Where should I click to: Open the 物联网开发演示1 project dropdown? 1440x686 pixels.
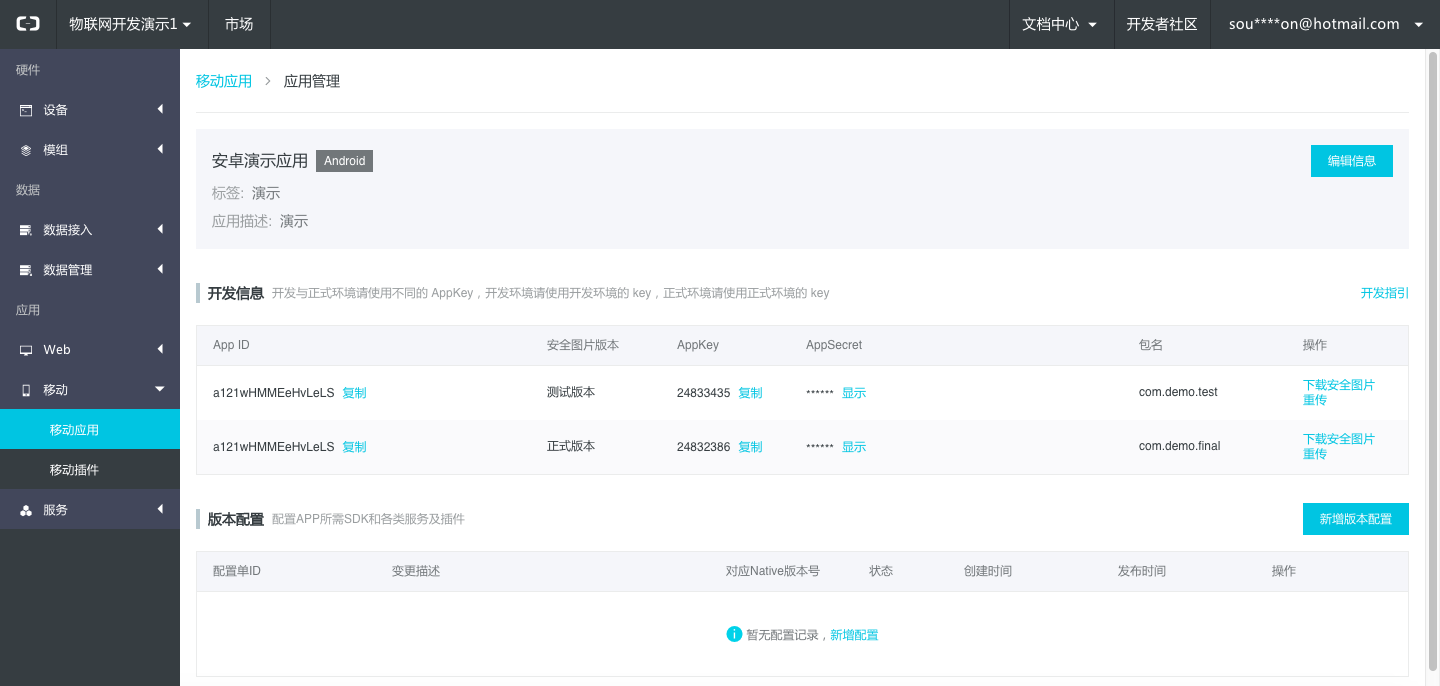pyautogui.click(x=129, y=24)
